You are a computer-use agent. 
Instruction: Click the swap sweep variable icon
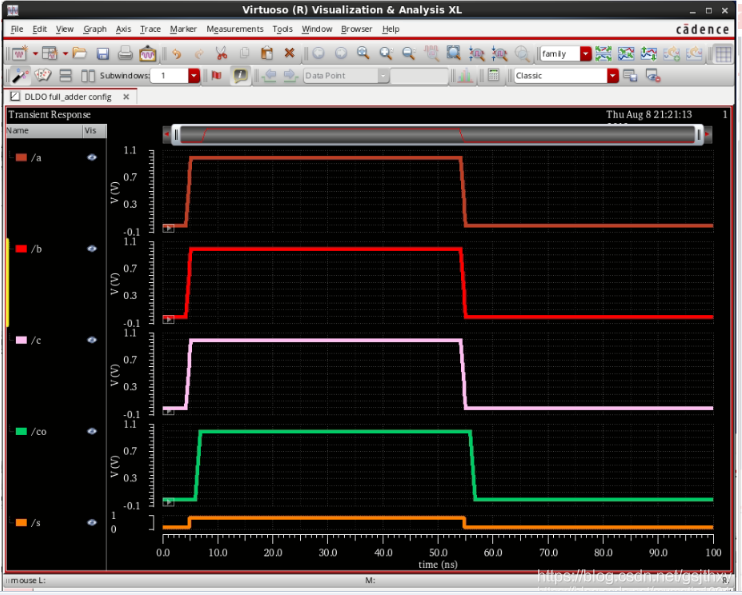tap(649, 53)
